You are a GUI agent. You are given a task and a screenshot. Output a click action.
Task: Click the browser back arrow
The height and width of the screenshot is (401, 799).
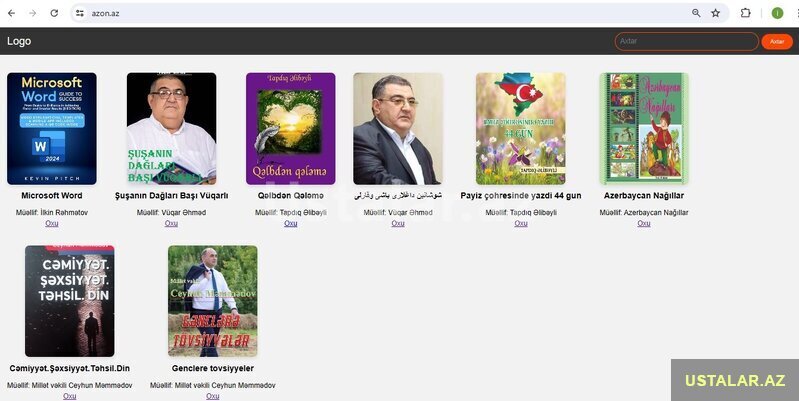tap(11, 13)
